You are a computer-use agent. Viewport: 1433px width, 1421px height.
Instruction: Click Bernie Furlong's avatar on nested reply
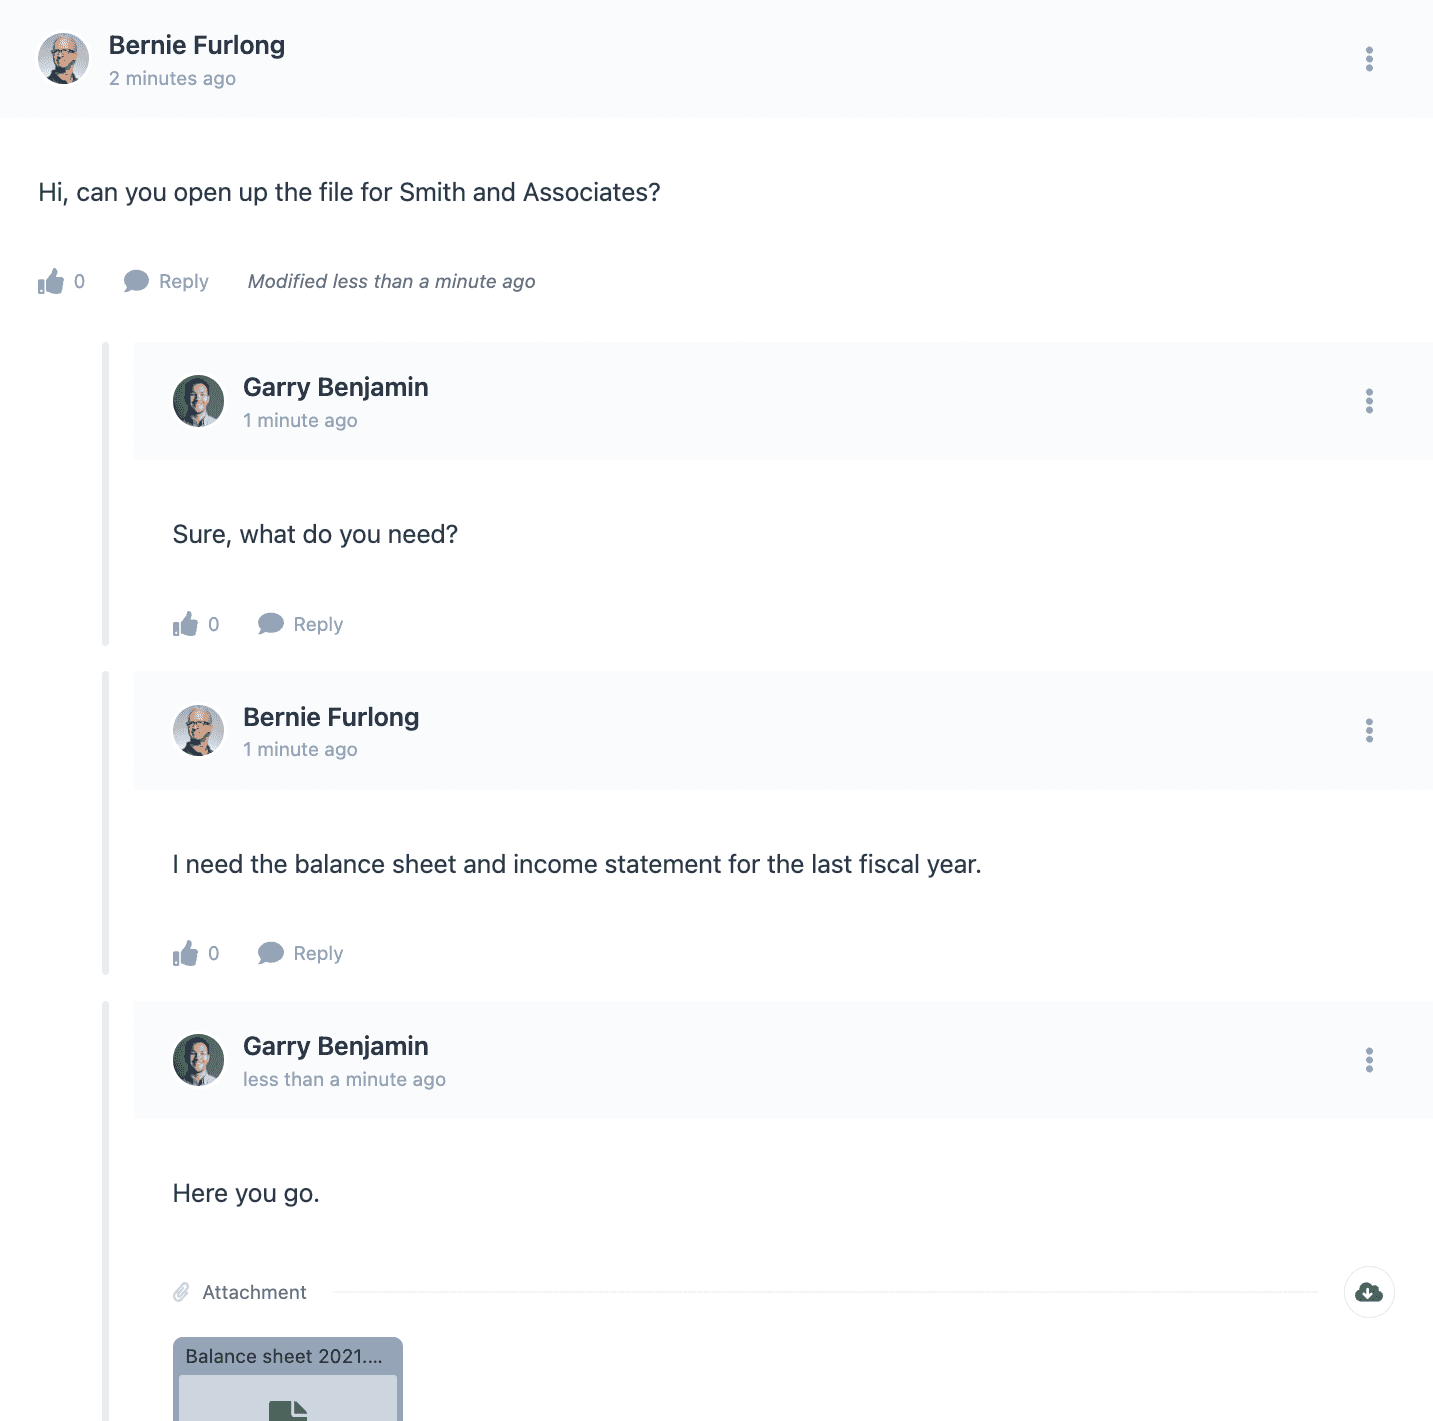[199, 730]
